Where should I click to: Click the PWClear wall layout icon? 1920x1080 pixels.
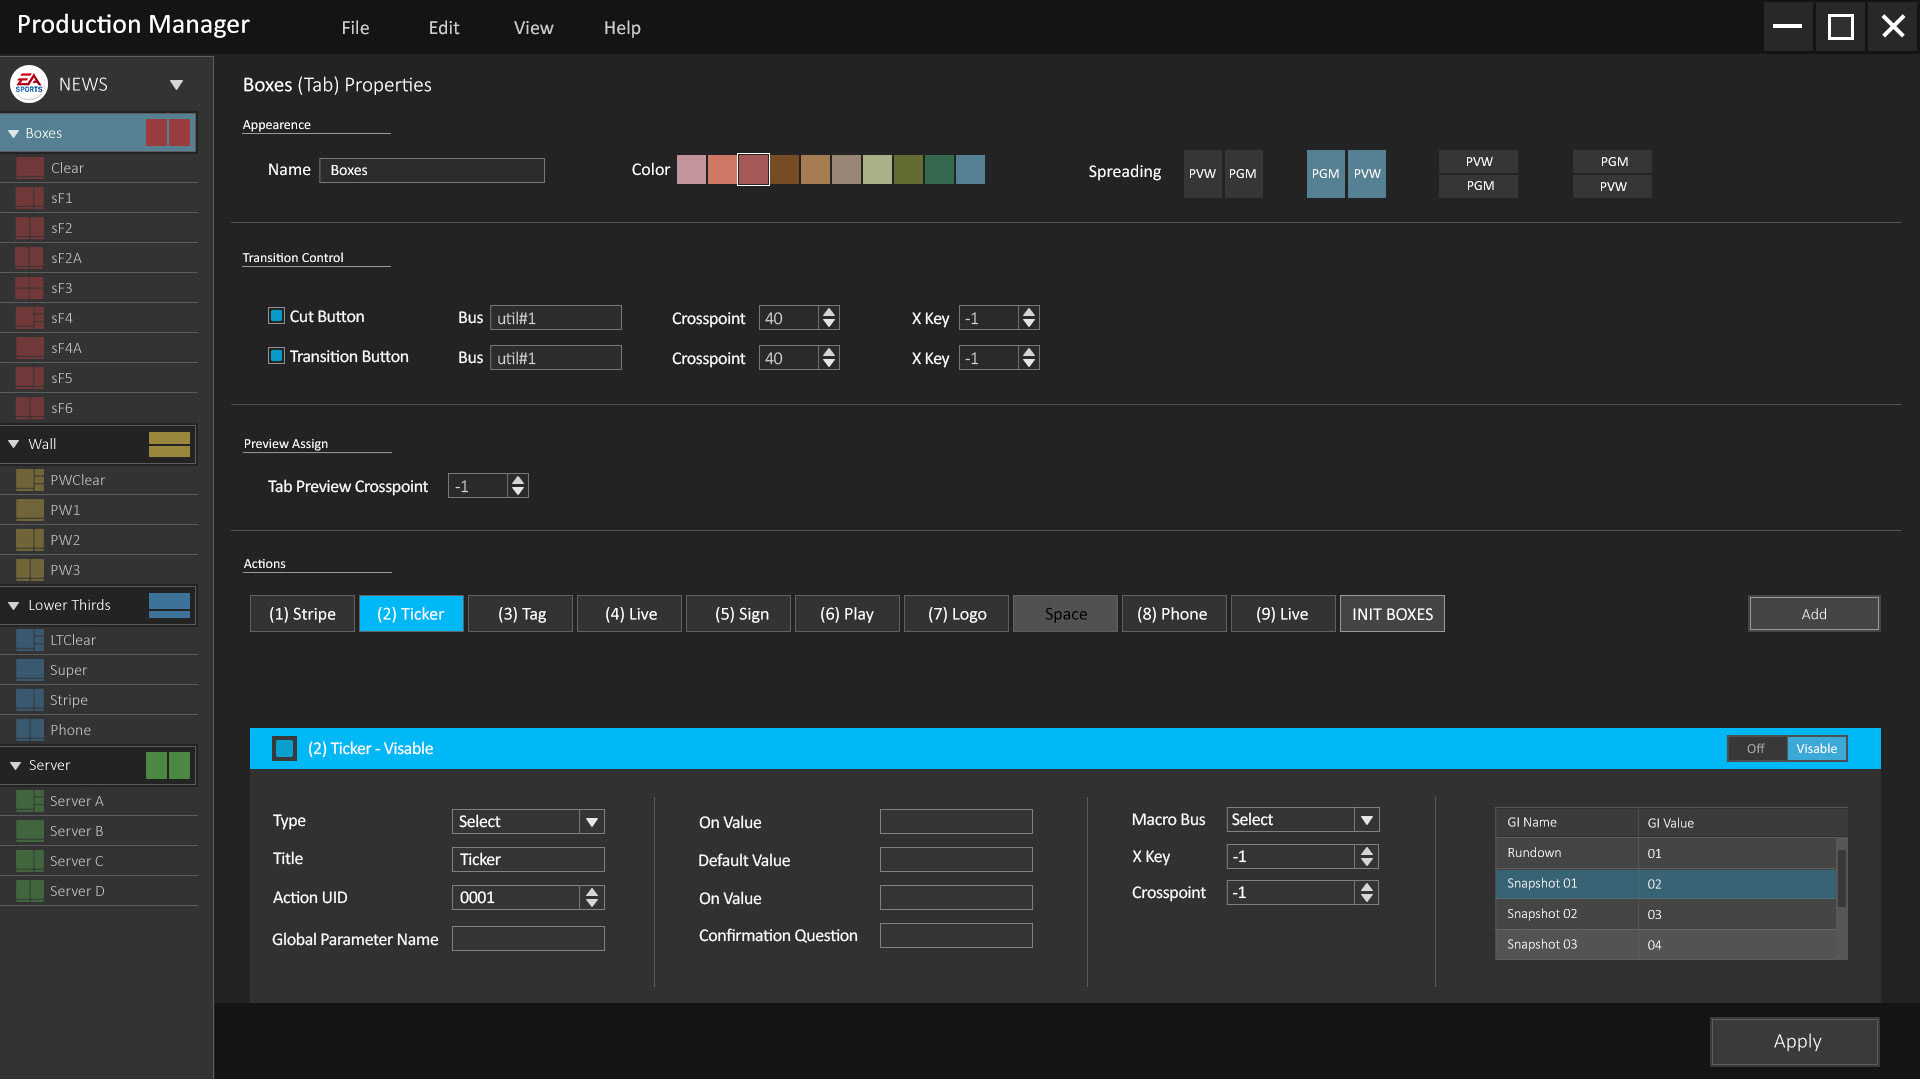point(30,480)
